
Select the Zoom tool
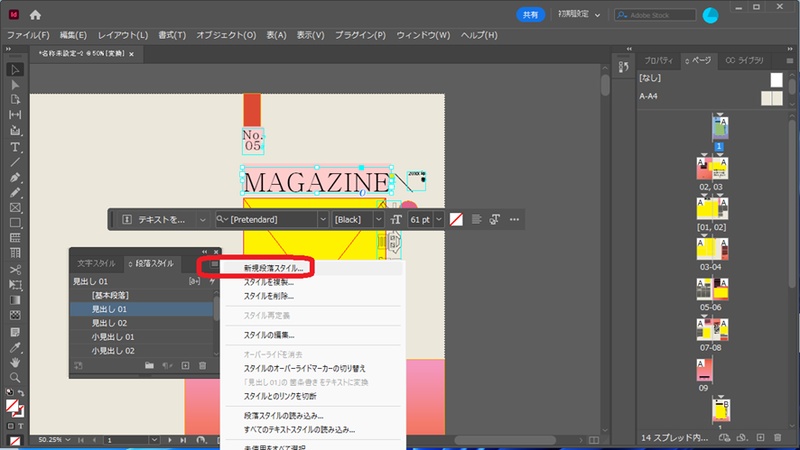pyautogui.click(x=15, y=378)
